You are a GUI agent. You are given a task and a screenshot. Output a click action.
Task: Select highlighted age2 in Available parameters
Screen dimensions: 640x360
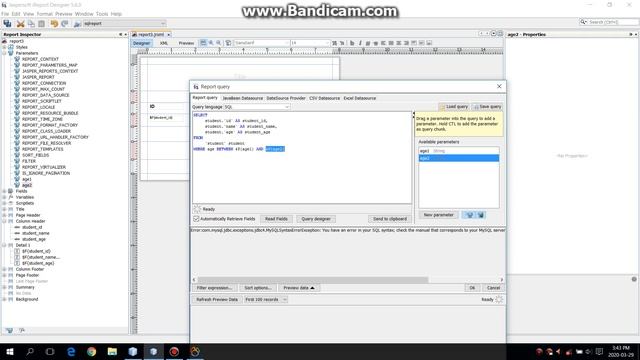pos(458,158)
